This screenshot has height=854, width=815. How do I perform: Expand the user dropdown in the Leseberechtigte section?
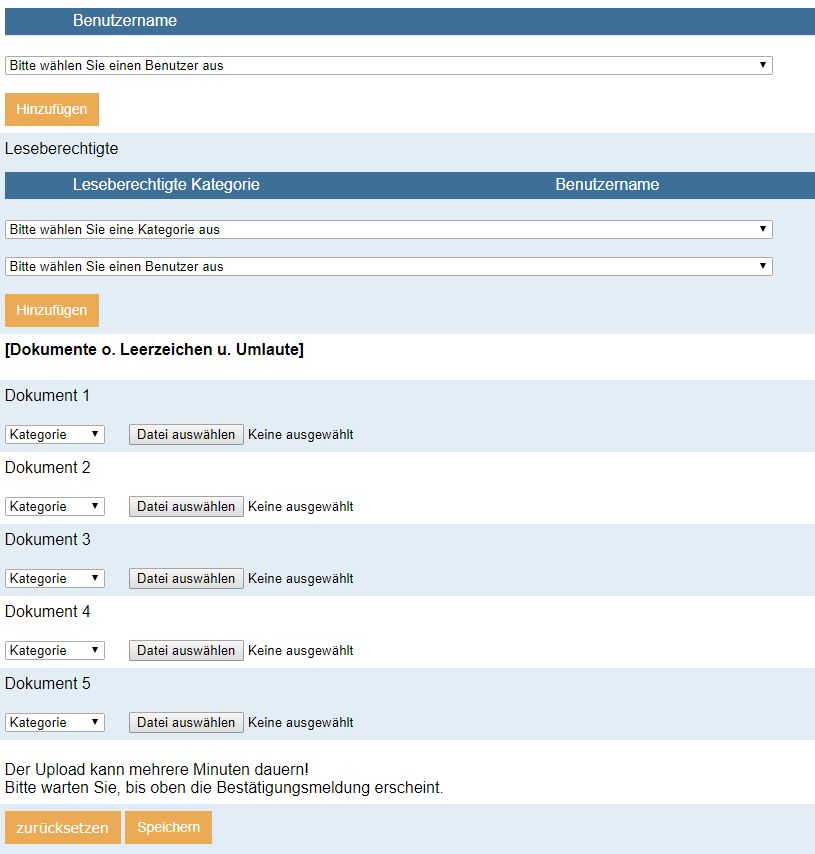[388, 267]
